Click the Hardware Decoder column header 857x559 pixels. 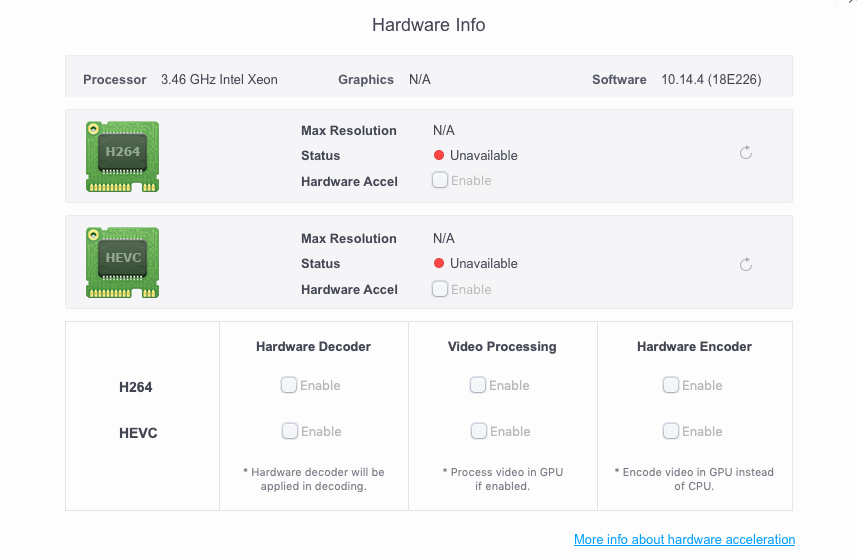click(x=313, y=346)
